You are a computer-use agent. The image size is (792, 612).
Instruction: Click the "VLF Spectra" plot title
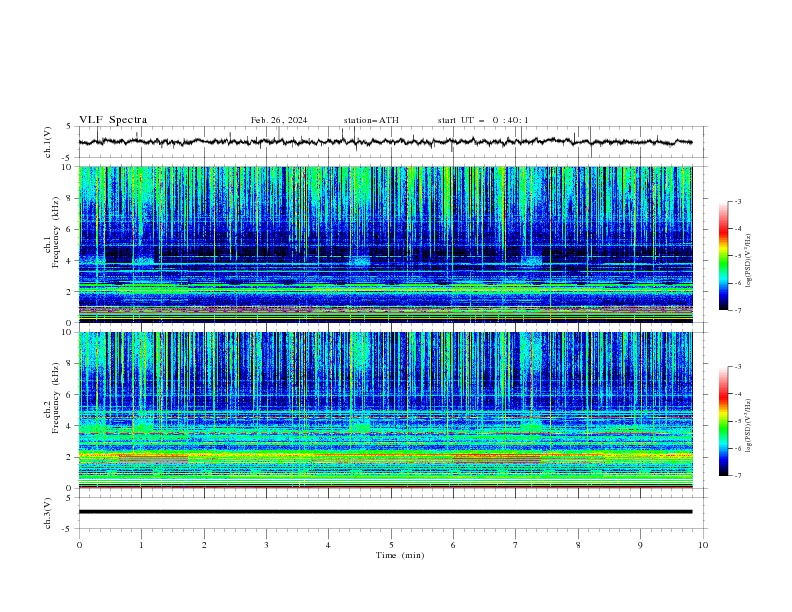[x=113, y=120]
